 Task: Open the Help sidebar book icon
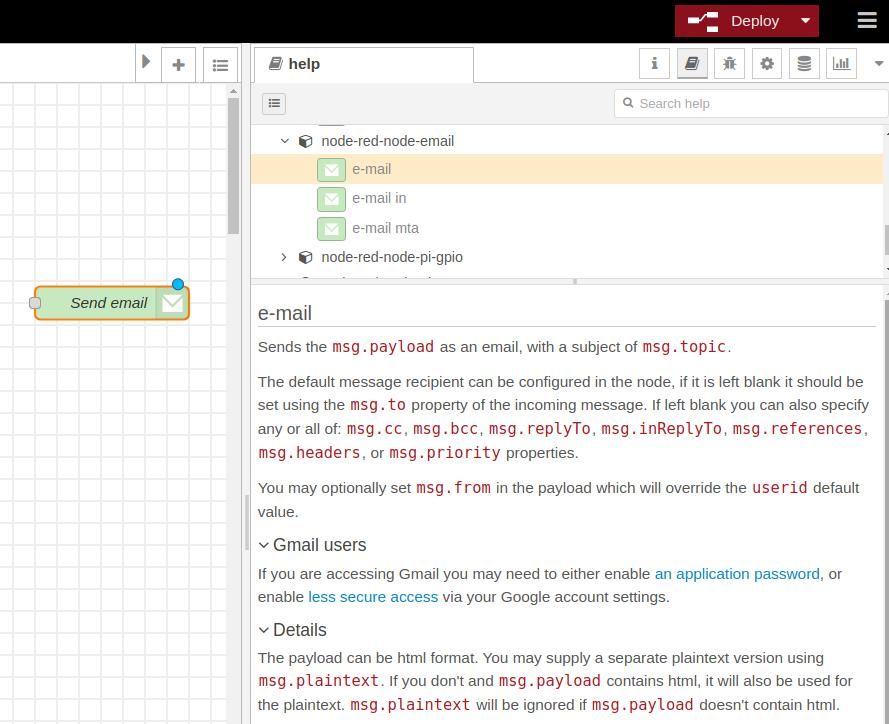[x=692, y=63]
